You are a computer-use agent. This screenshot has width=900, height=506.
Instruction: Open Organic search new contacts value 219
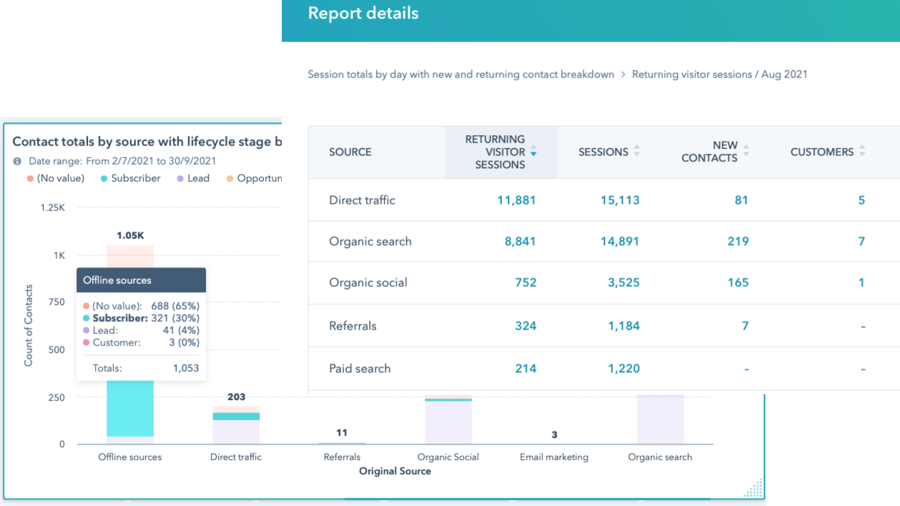pos(738,241)
